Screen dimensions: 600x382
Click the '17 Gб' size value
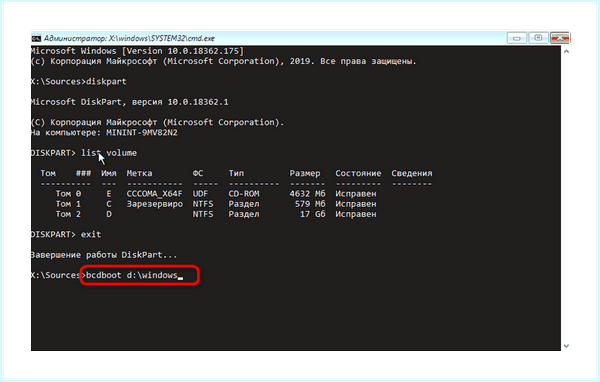pos(313,214)
